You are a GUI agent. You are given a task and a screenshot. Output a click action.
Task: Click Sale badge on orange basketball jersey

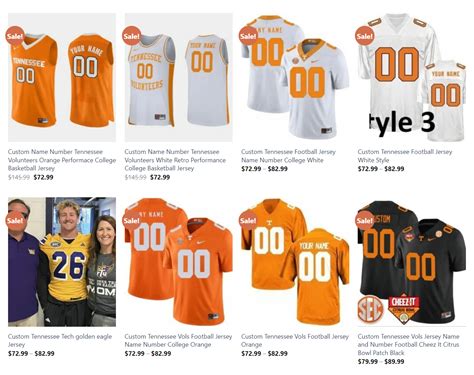[x=15, y=36]
